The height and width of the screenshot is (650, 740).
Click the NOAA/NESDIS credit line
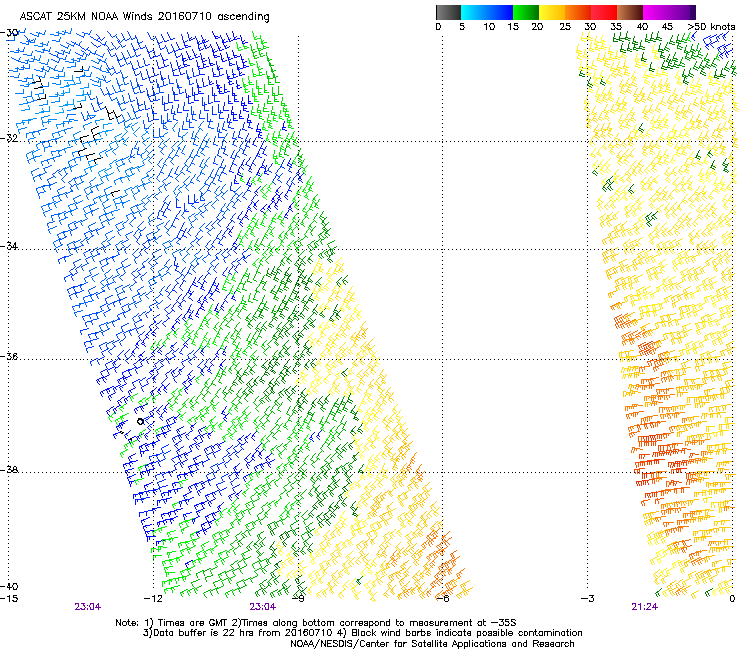click(x=432, y=644)
